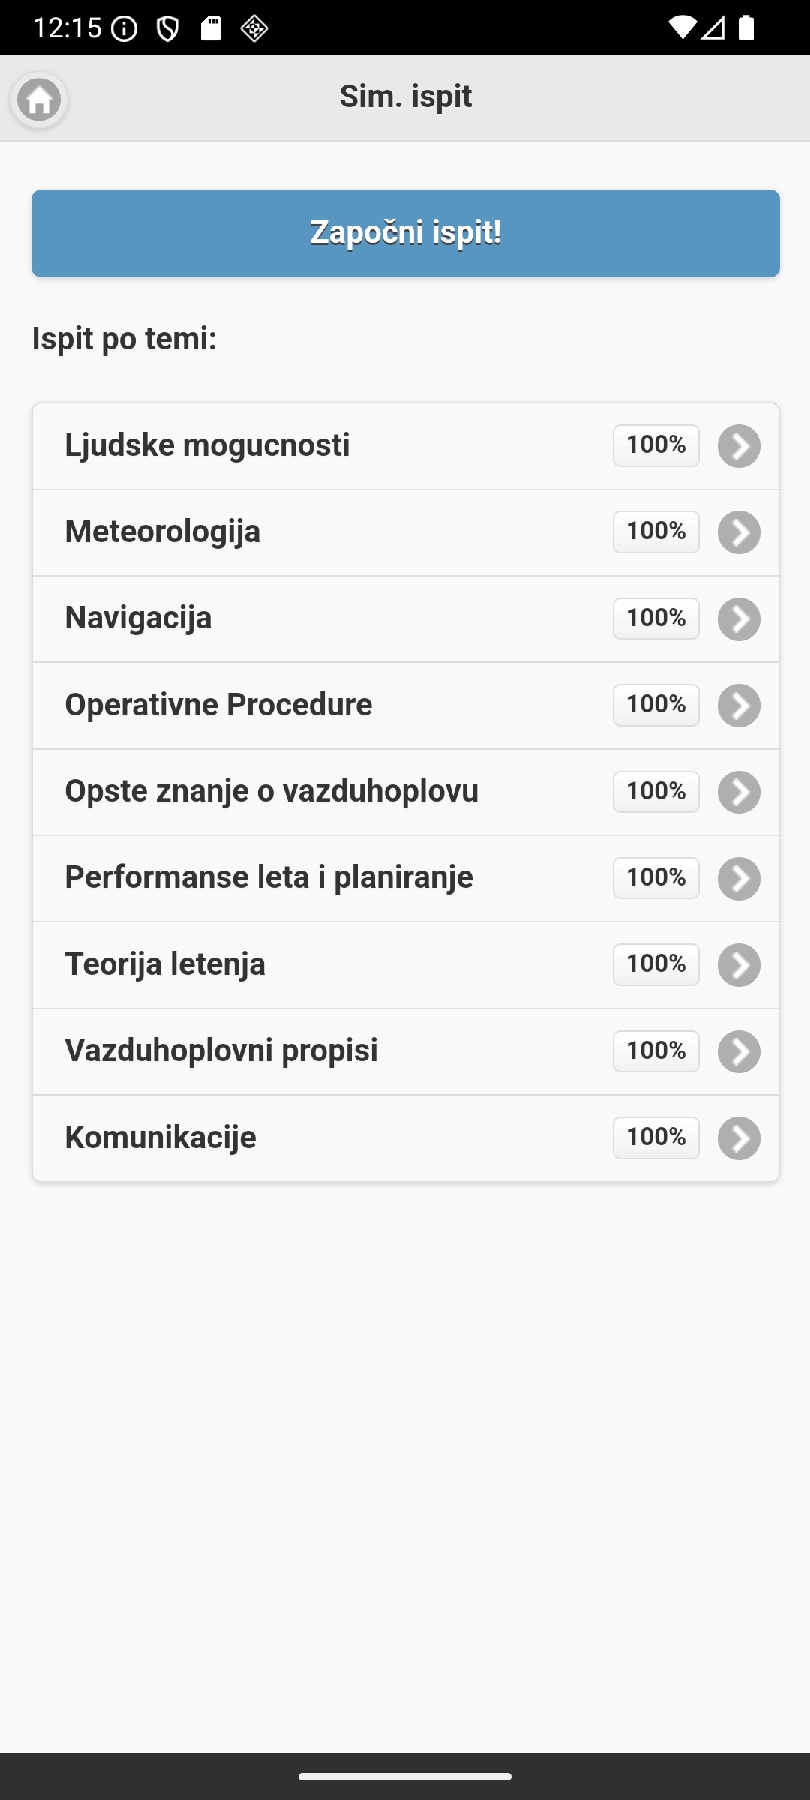Viewport: 810px width, 1800px height.
Task: Open arrow for Opste znanje o vazduhoplovu
Action: (x=739, y=792)
